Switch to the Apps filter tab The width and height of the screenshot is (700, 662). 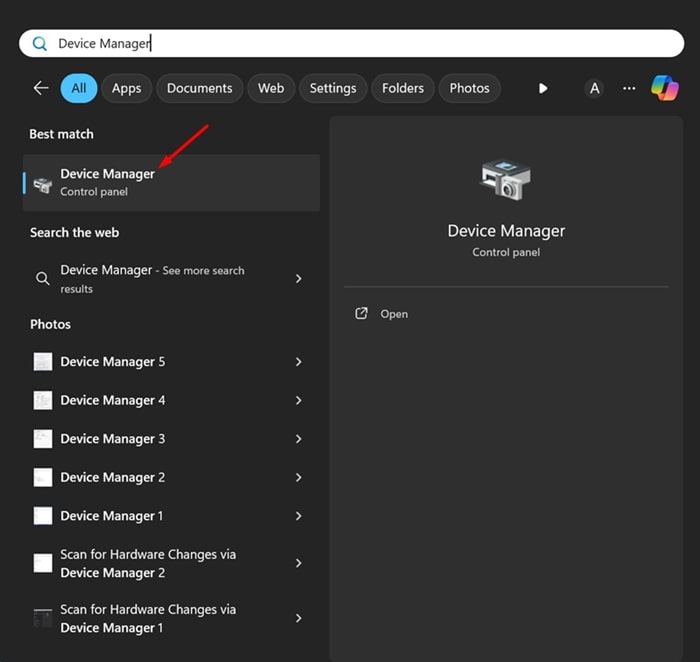126,88
